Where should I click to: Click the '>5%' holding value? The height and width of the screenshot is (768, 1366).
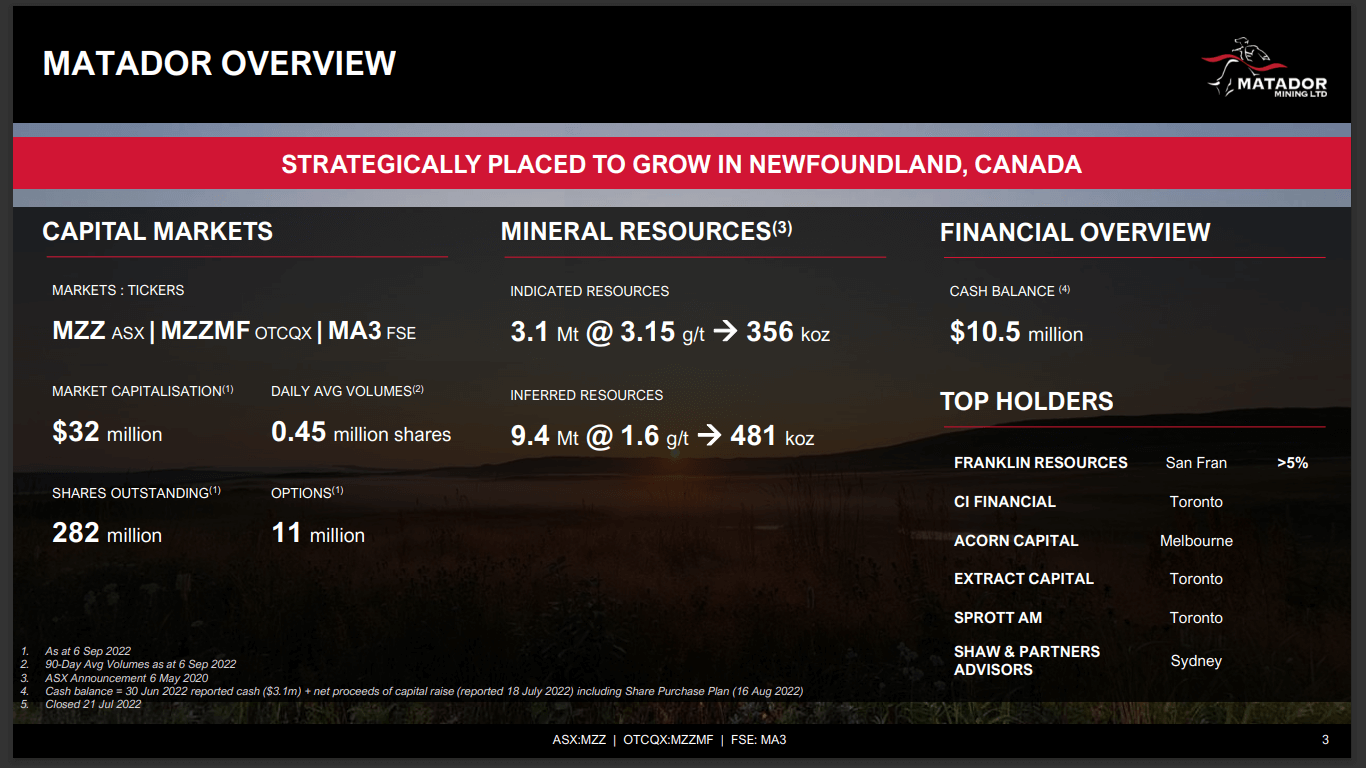tap(1293, 463)
